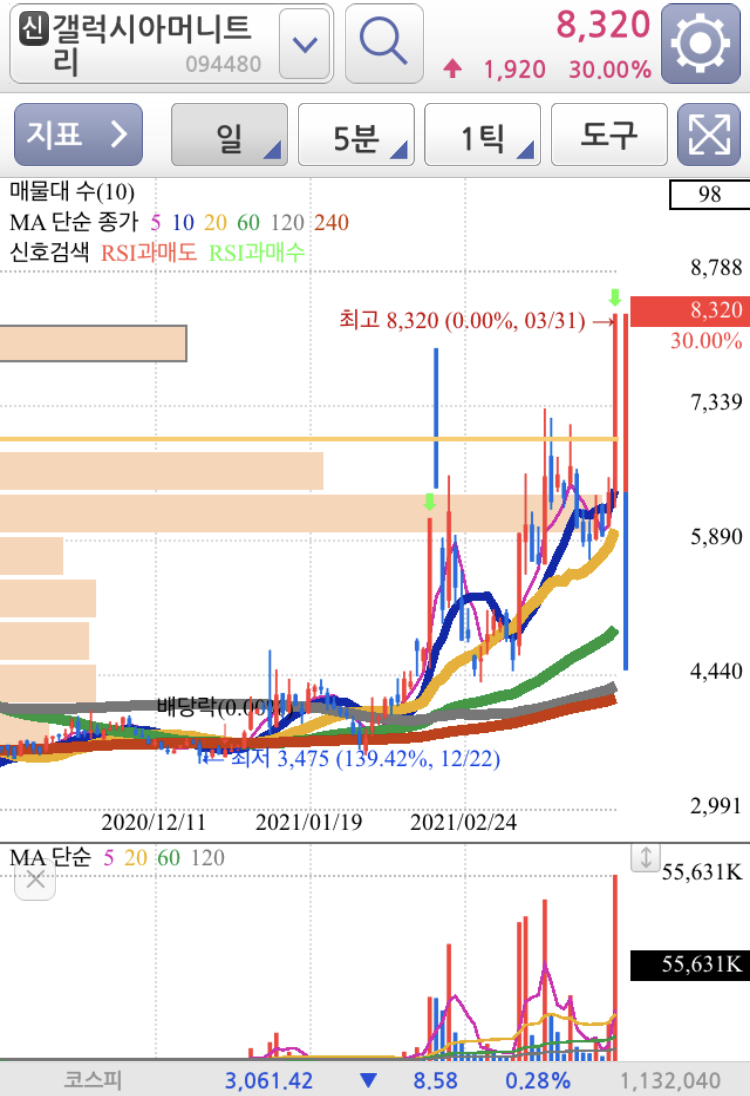Click the current price 8,320 header
The height and width of the screenshot is (1096, 750).
point(603,24)
